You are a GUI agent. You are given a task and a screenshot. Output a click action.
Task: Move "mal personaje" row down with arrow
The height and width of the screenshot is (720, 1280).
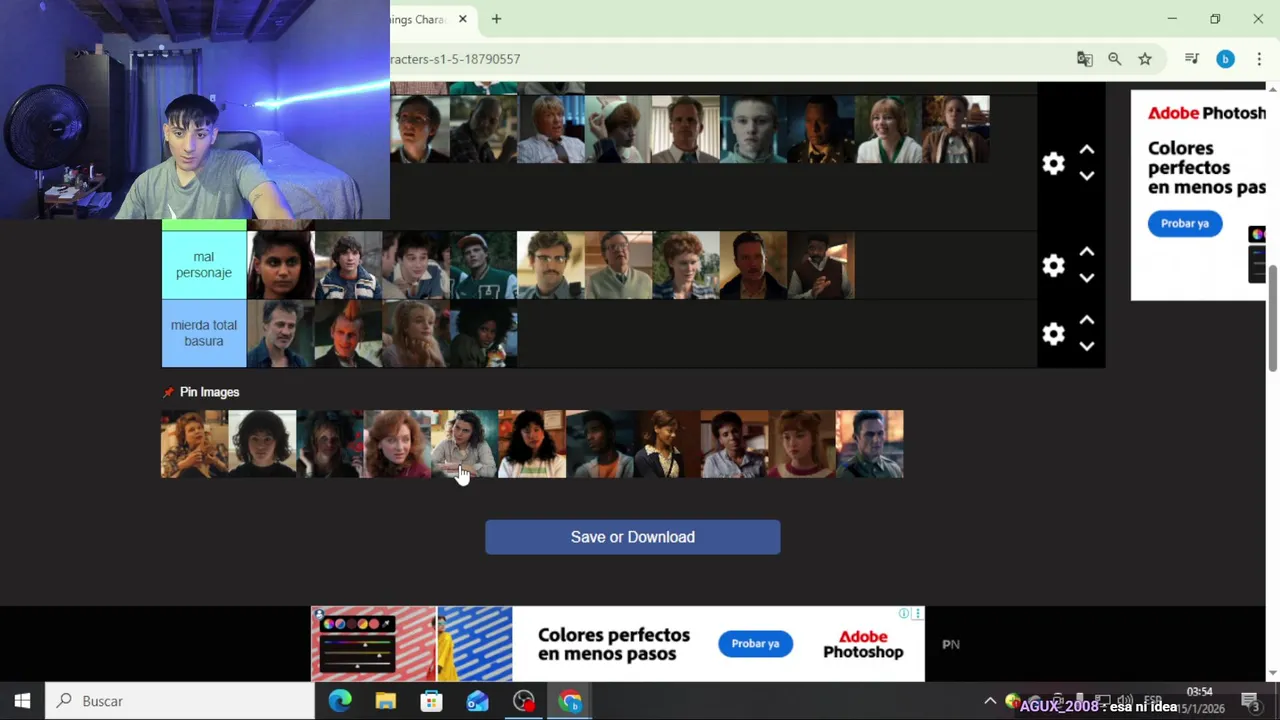1087,278
